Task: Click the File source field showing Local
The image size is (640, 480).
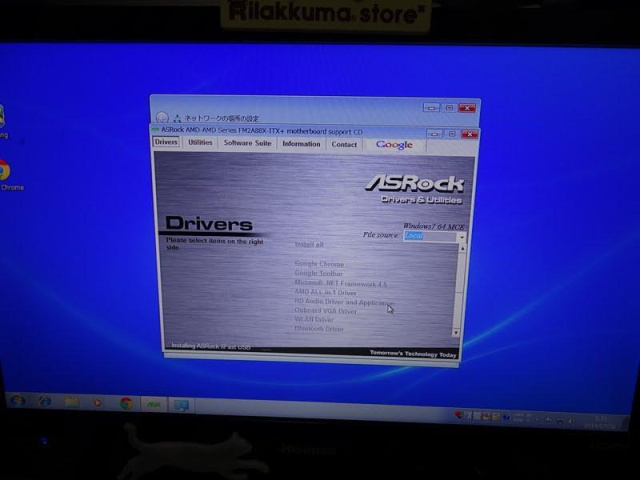Action: pos(430,236)
